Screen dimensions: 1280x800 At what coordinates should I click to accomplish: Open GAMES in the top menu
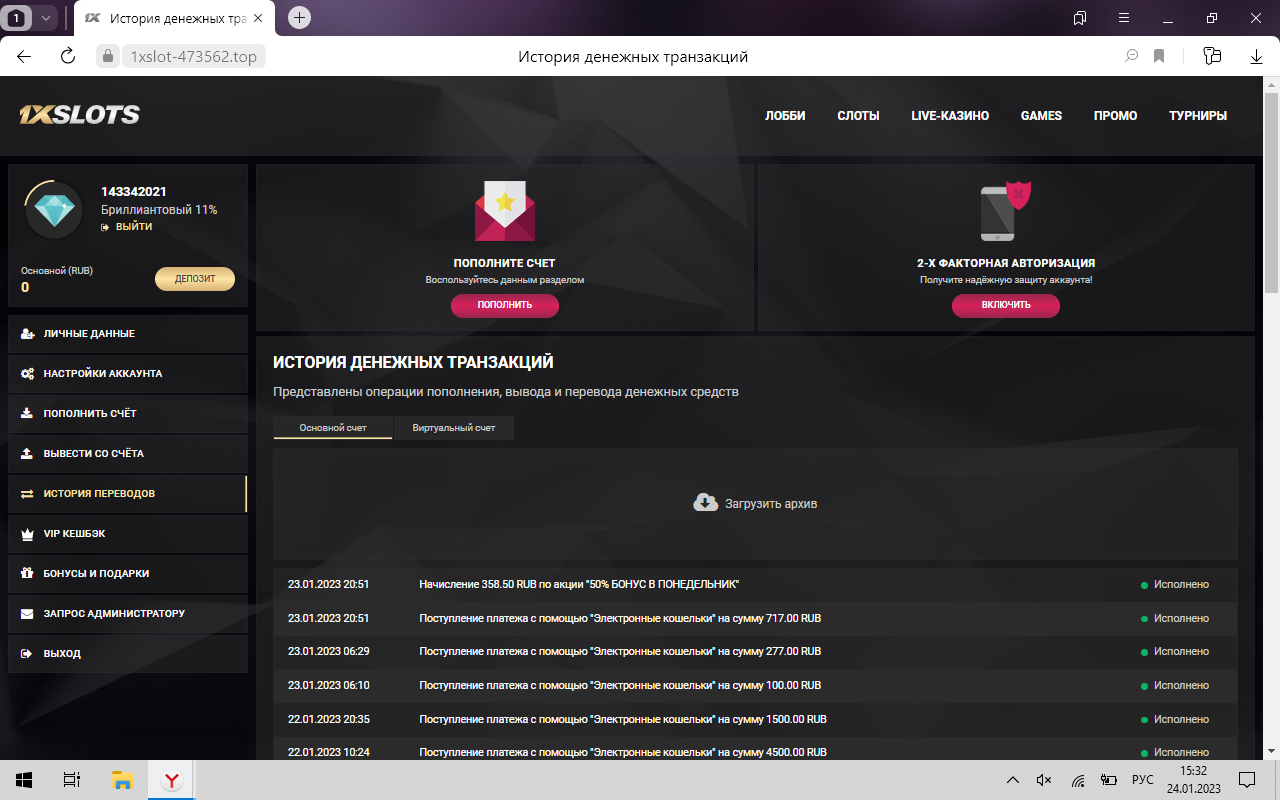(1041, 116)
